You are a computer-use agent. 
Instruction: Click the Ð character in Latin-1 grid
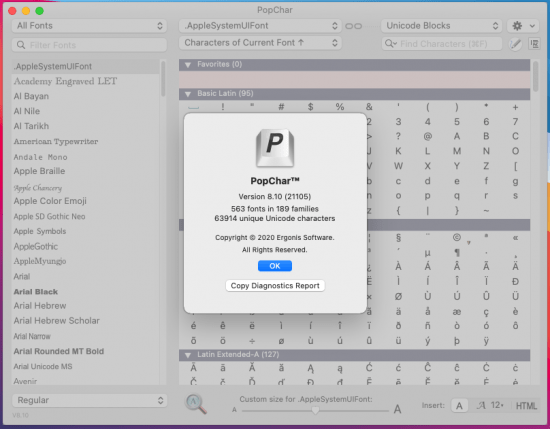[x=515, y=282]
